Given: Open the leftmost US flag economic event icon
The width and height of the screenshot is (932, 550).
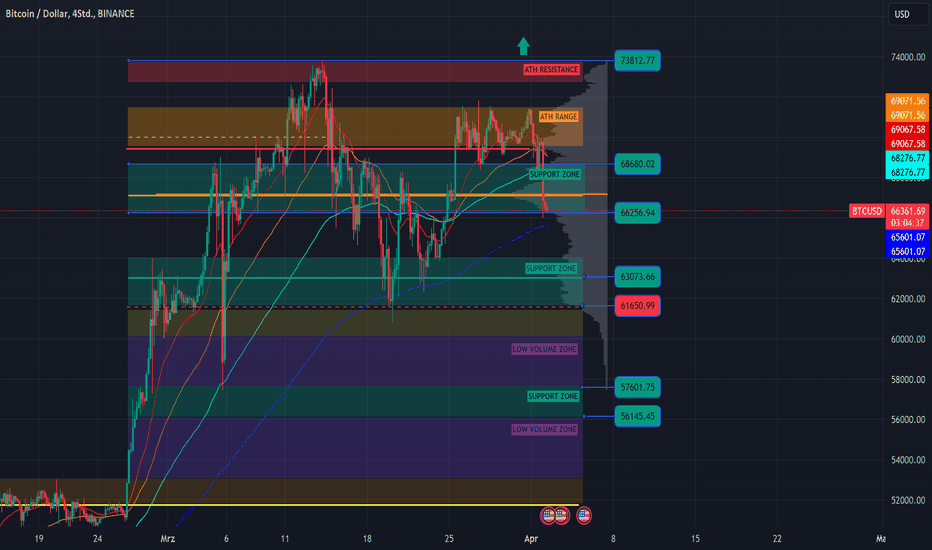Looking at the screenshot, I should 549,515.
